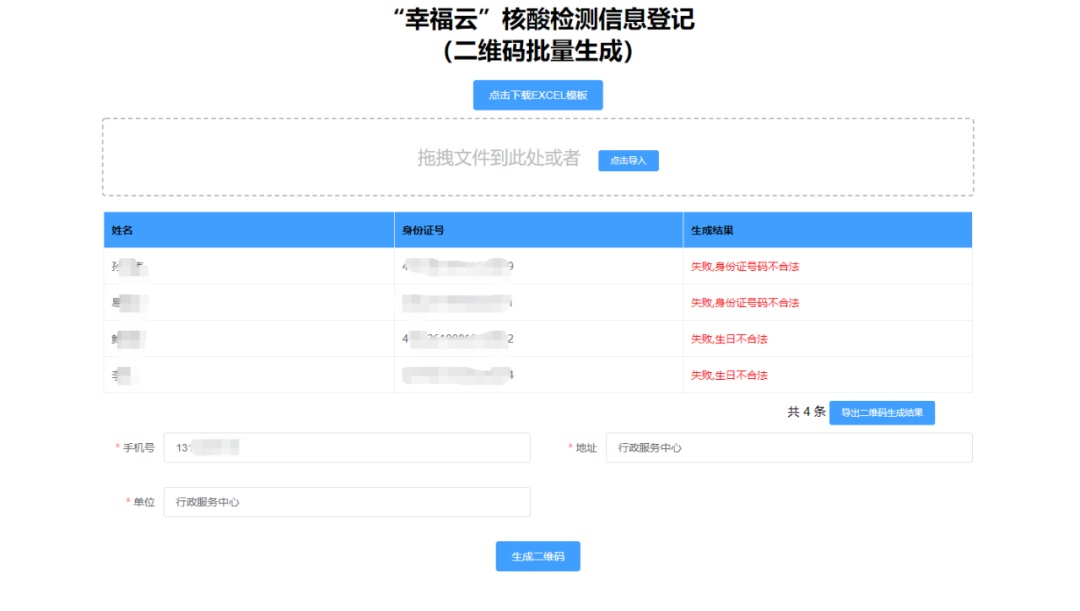The width and height of the screenshot is (1080, 611).
Task: Click the 点击下载EXCEL模板 button
Action: pyautogui.click(x=537, y=95)
